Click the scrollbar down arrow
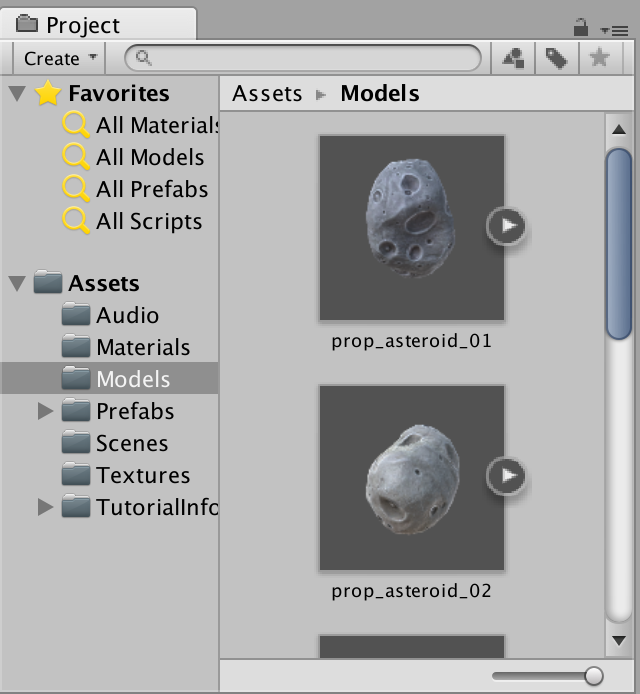Image resolution: width=640 pixels, height=694 pixels. tap(619, 640)
